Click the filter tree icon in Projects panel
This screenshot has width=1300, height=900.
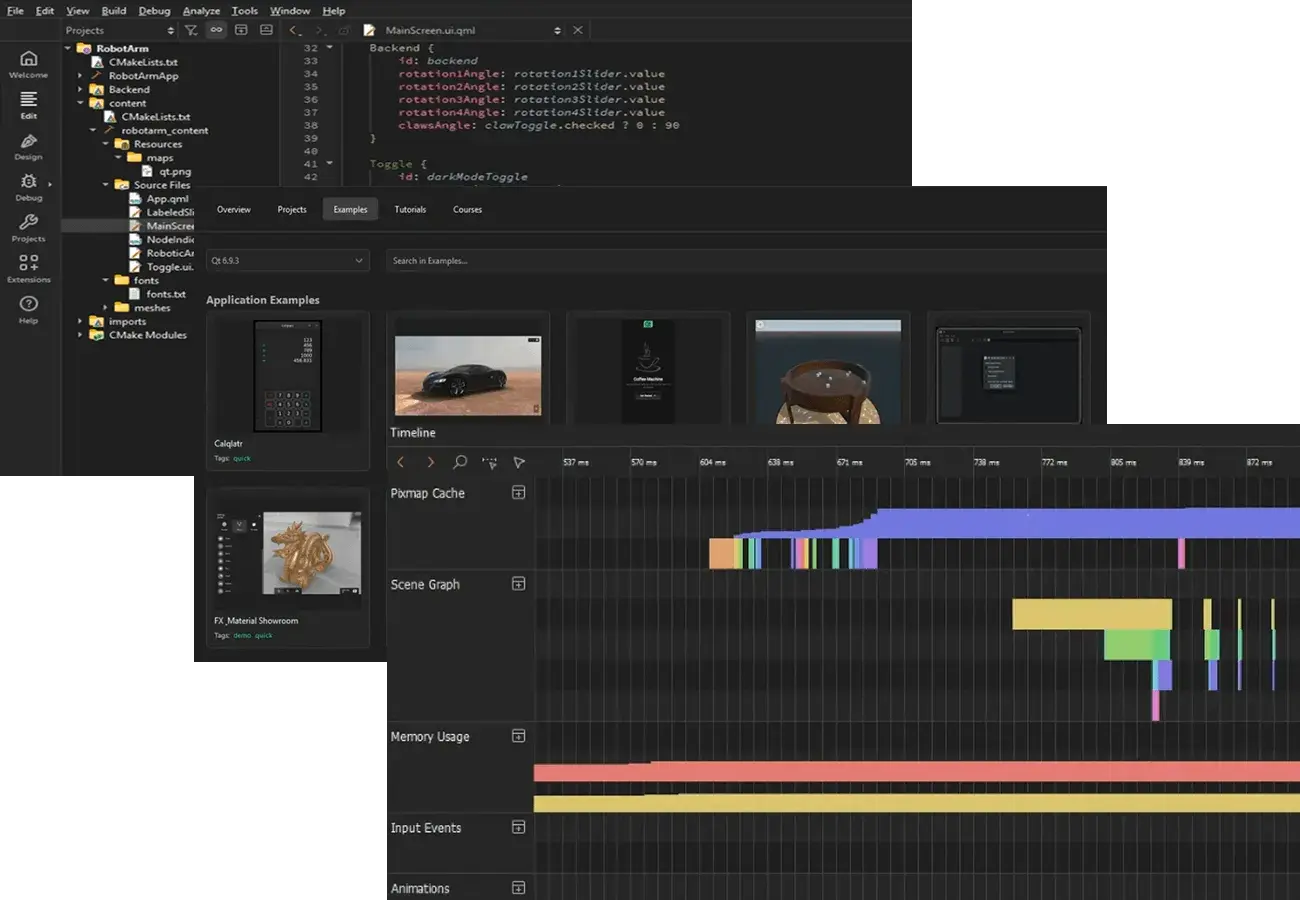click(191, 31)
